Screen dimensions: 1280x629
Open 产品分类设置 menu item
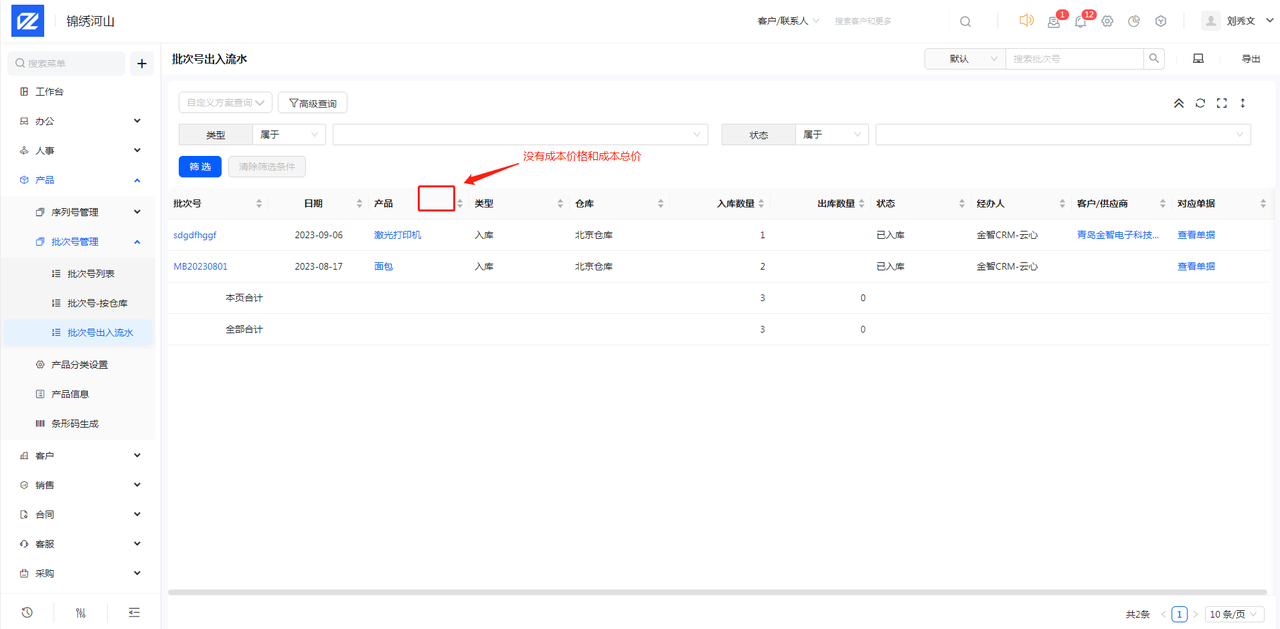(x=80, y=364)
